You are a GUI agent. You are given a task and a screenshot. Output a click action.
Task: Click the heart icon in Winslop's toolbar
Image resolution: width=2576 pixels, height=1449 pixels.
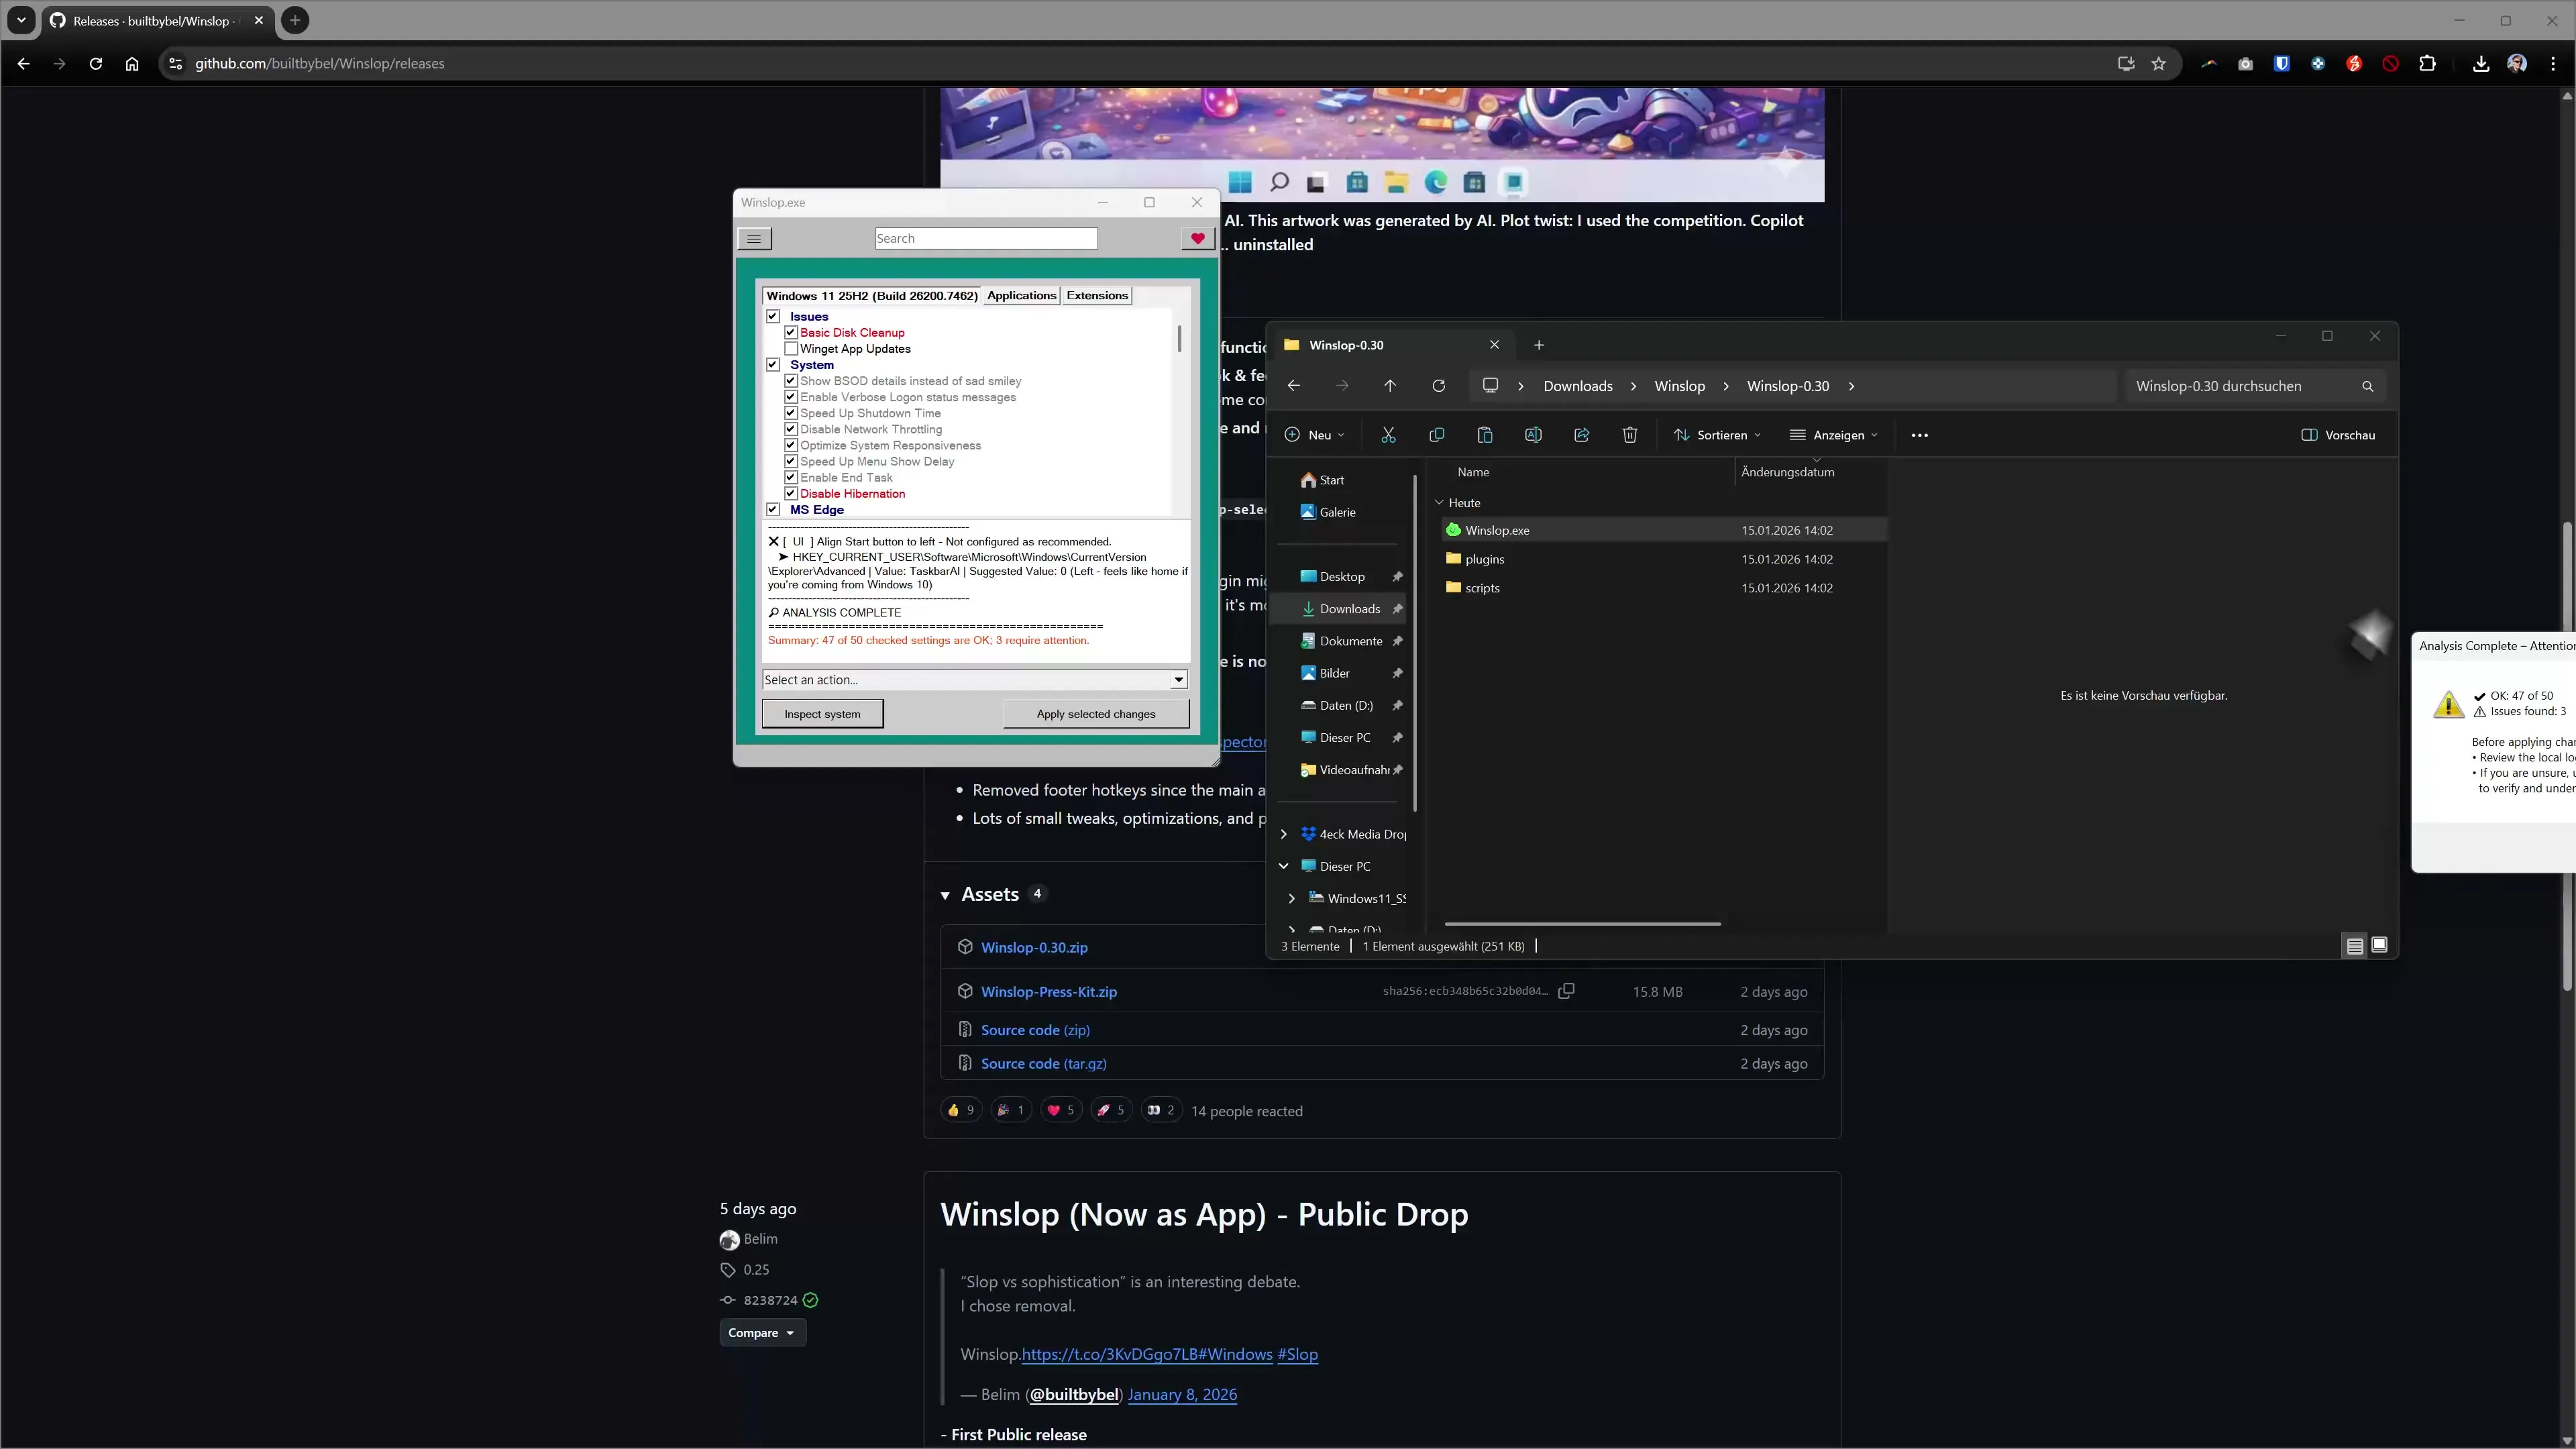pyautogui.click(x=1197, y=238)
